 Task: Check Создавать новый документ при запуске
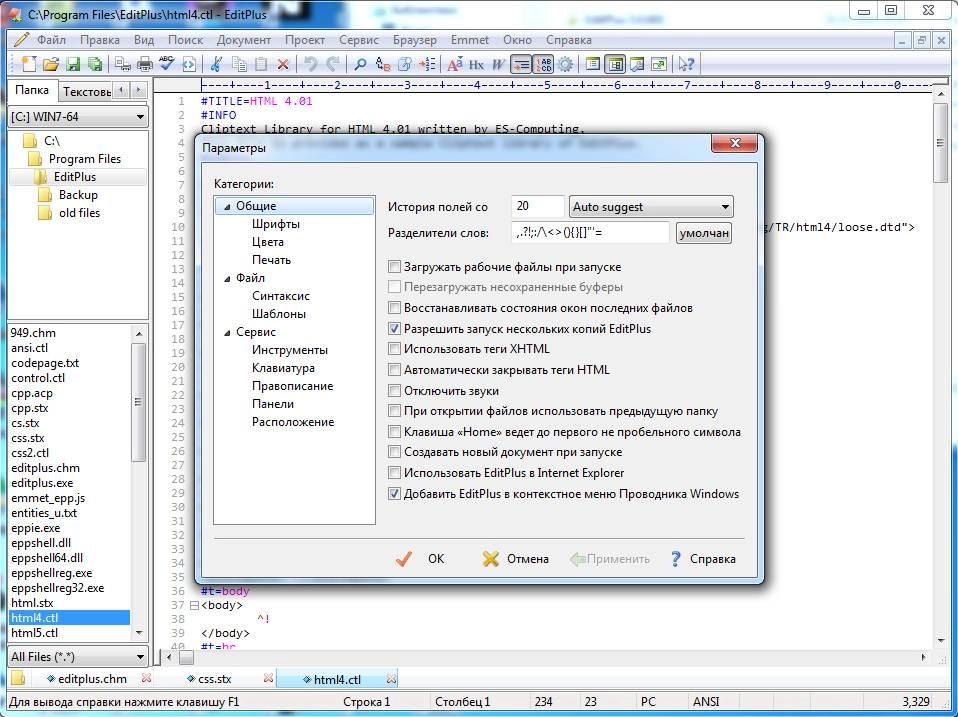pyautogui.click(x=395, y=452)
